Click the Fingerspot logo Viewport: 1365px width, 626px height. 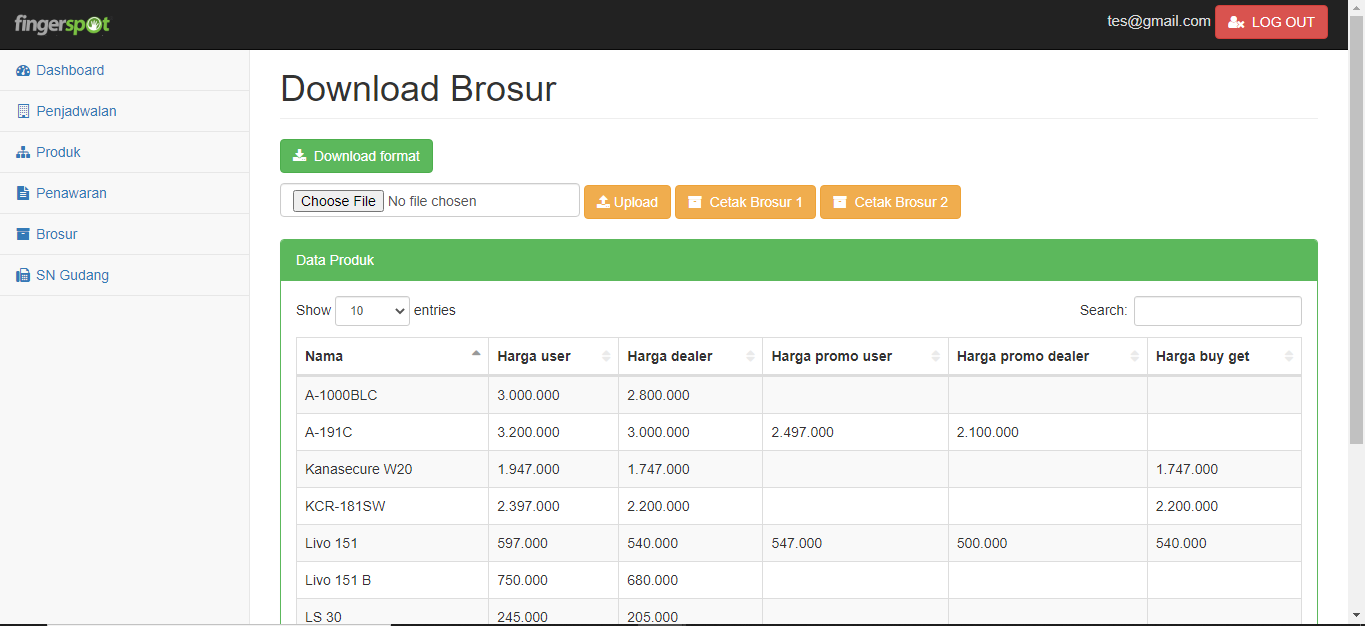[62, 24]
